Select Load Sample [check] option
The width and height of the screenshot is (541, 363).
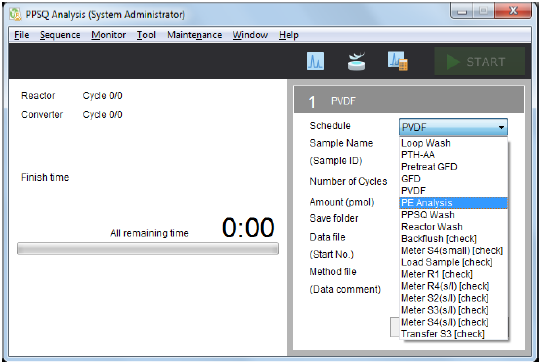pos(453,263)
